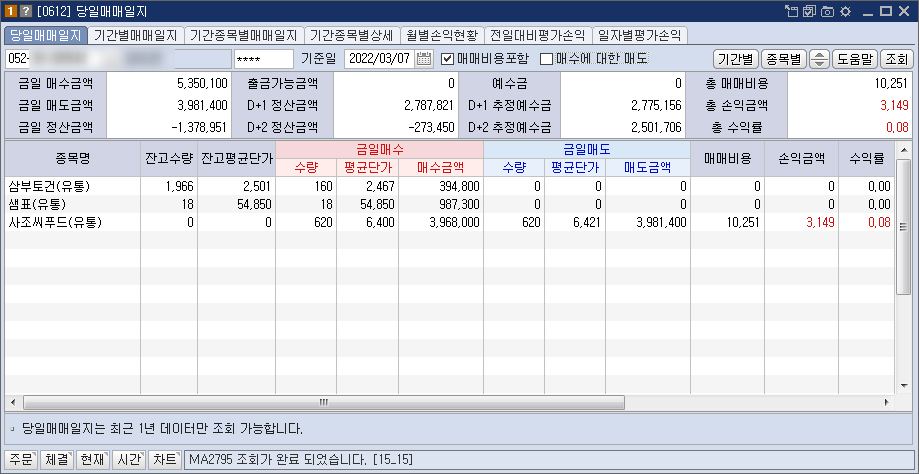Uncheck the 매매비용포함 checkbox
Viewport: 919px width, 474px height.
[x=447, y=59]
